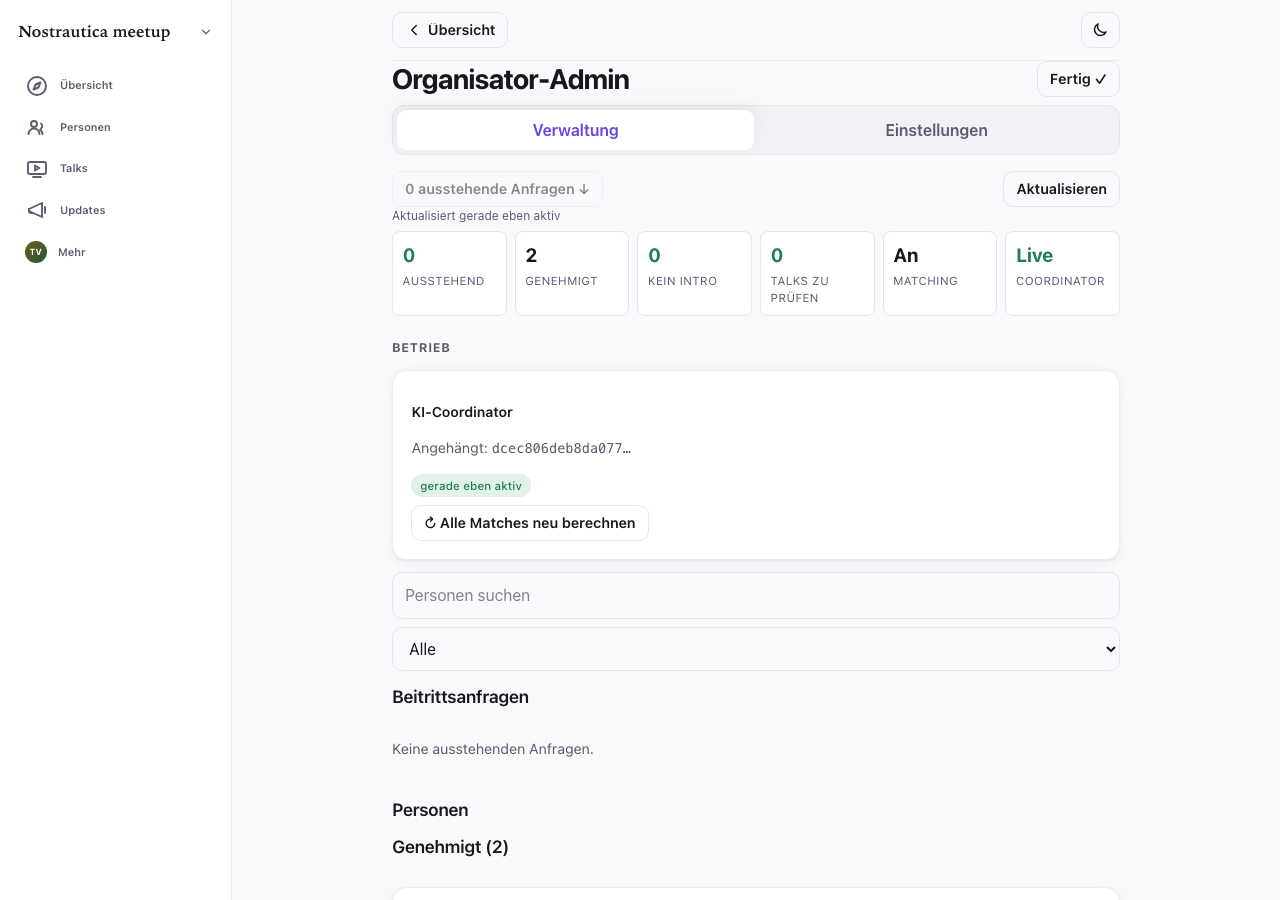Open the Talks video icon in sidebar
1280x900 pixels.
pos(37,169)
